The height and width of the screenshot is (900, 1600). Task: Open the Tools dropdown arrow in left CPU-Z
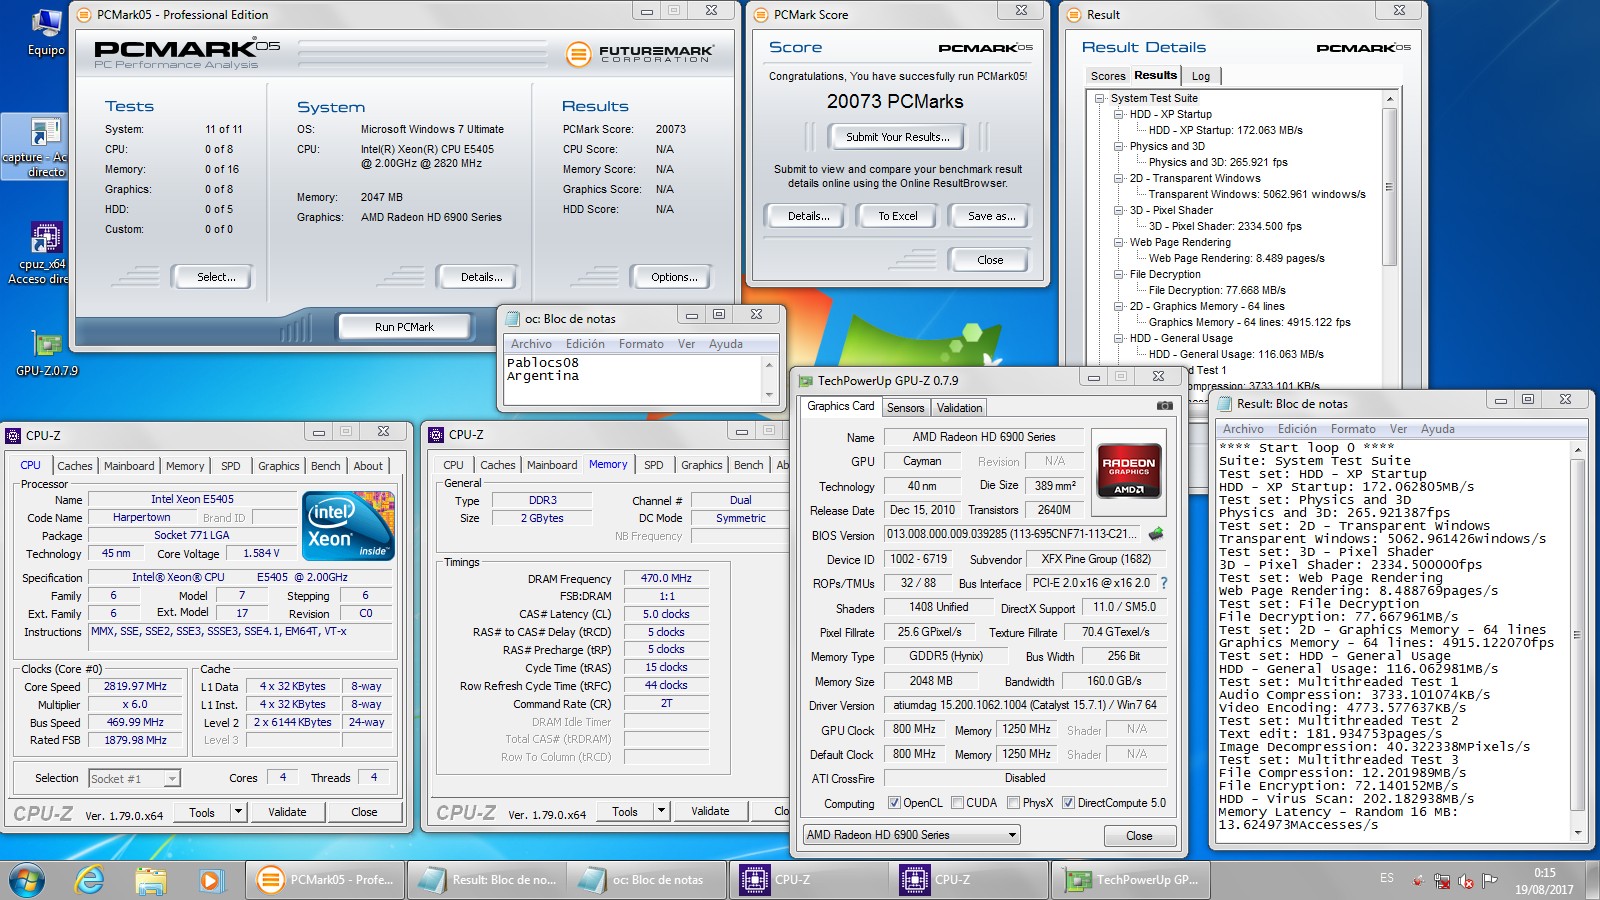(x=237, y=812)
